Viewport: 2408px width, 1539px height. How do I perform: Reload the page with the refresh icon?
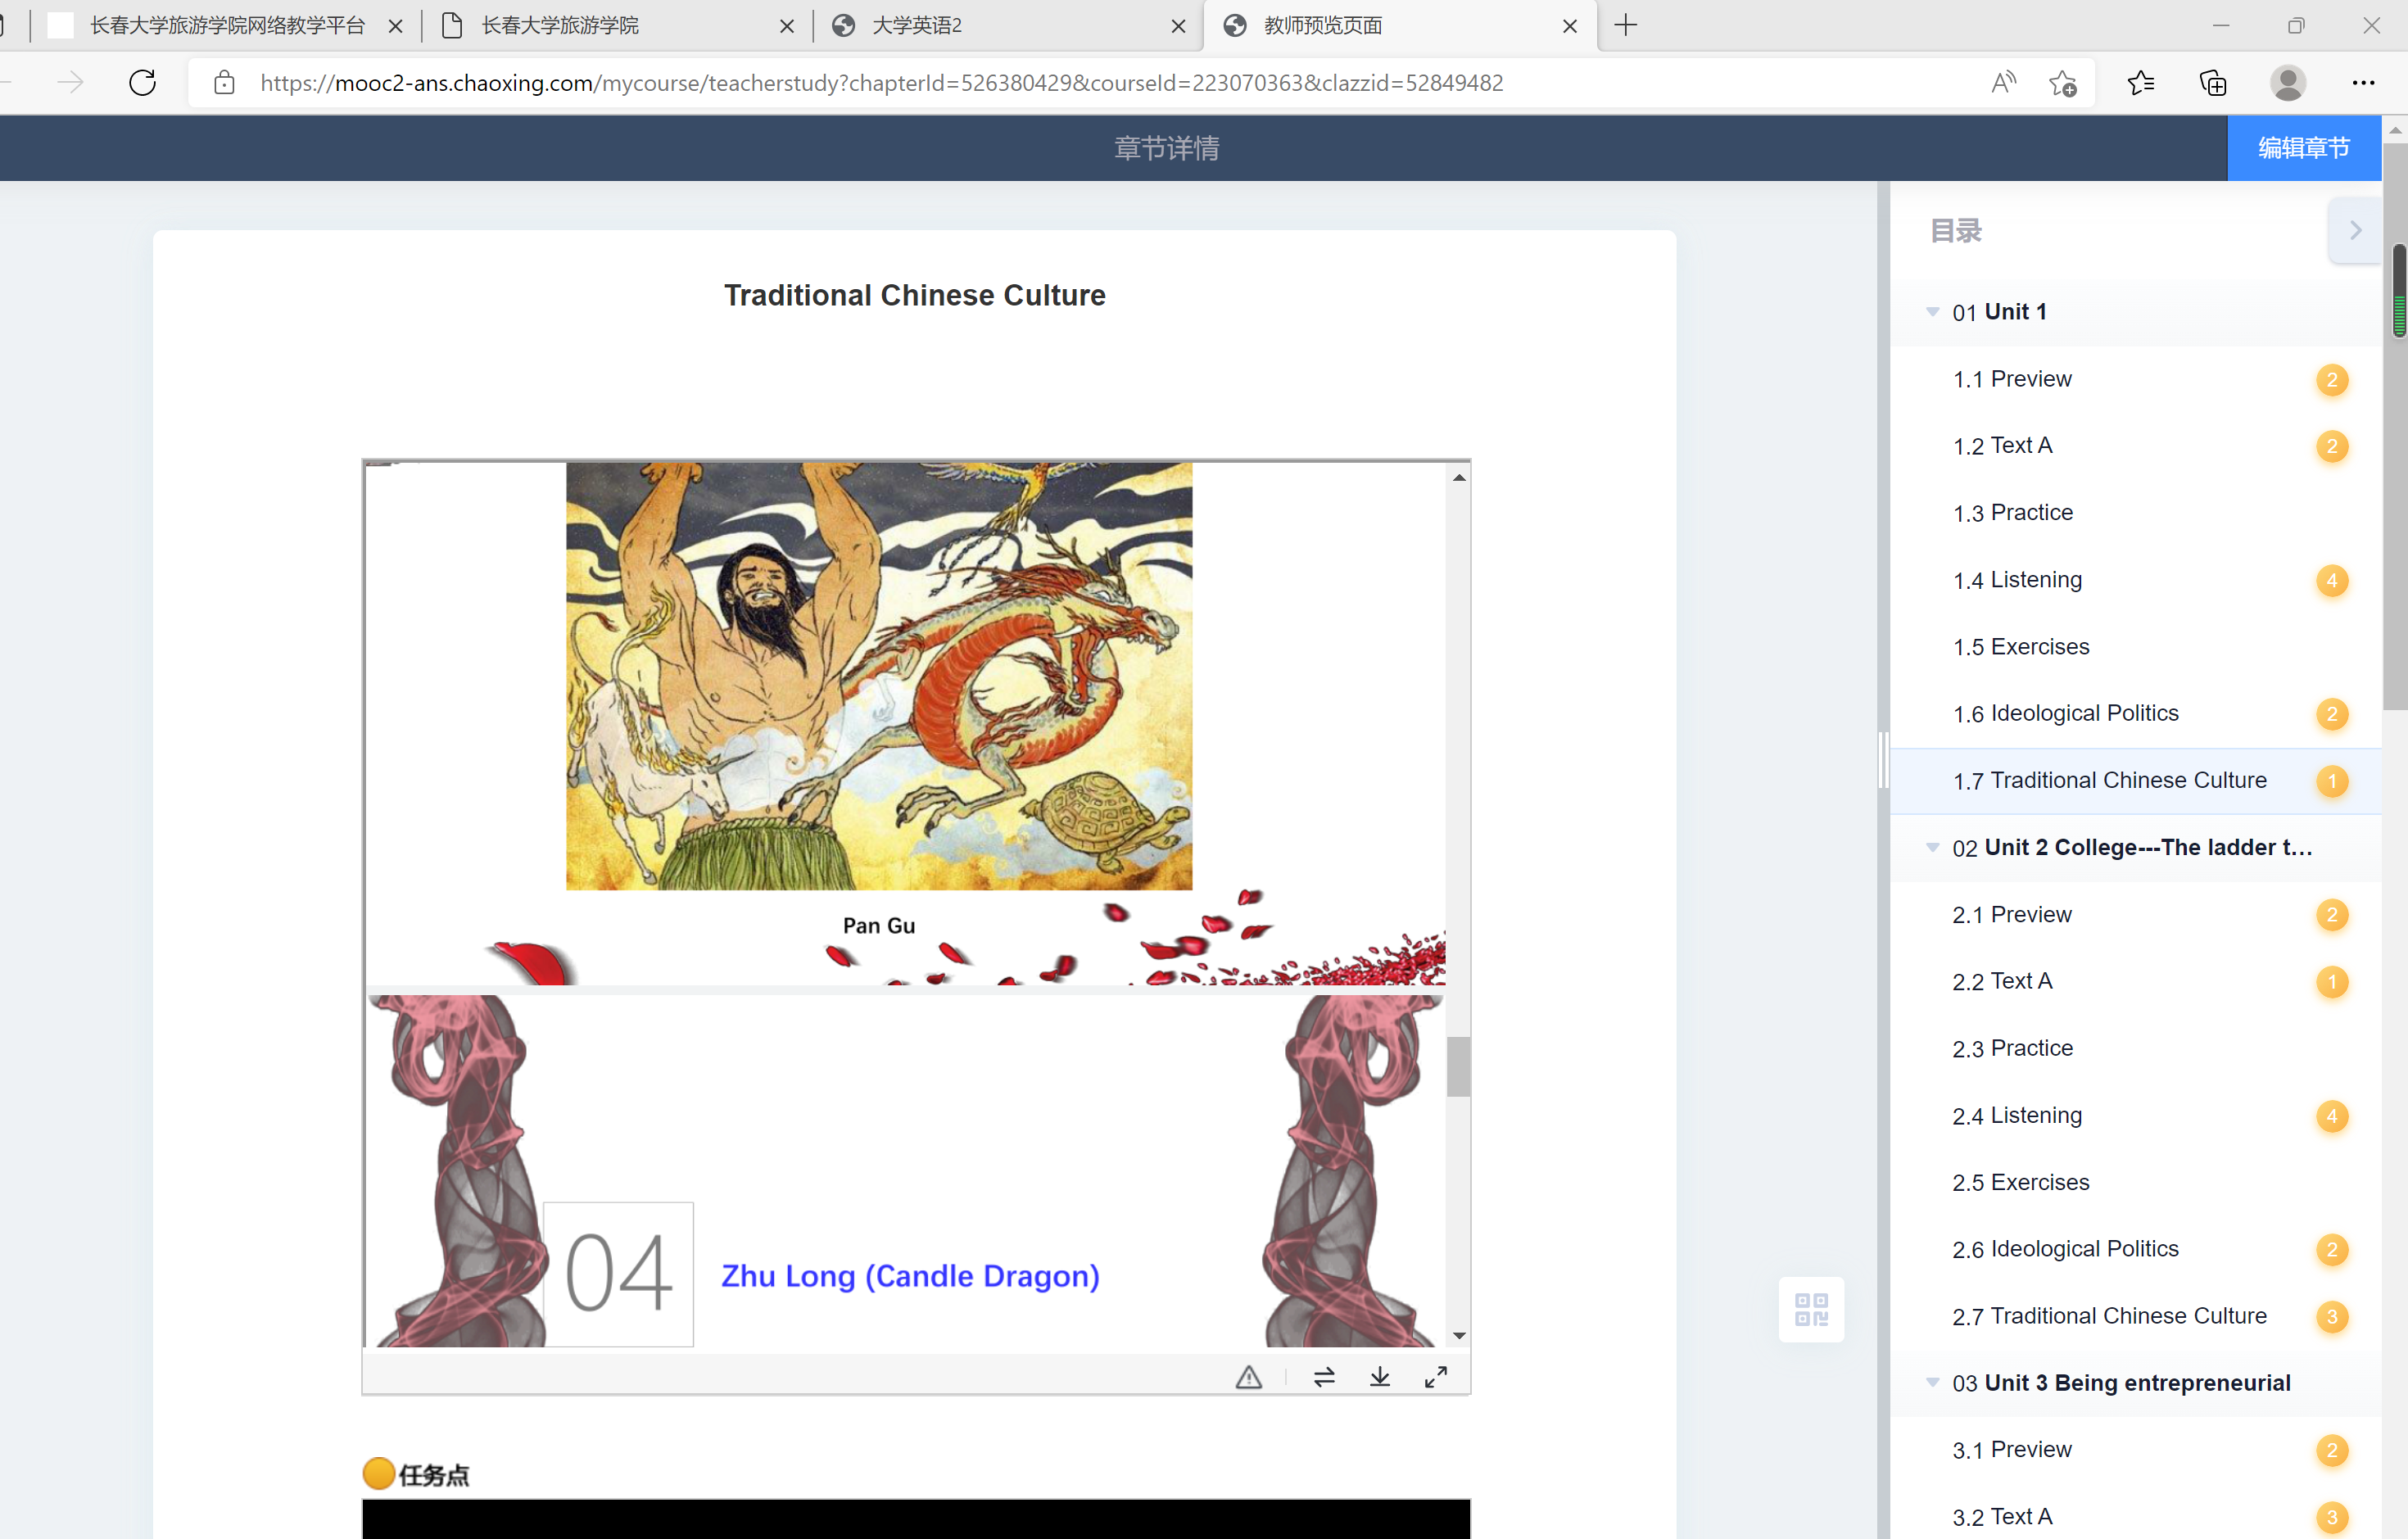pos(143,82)
